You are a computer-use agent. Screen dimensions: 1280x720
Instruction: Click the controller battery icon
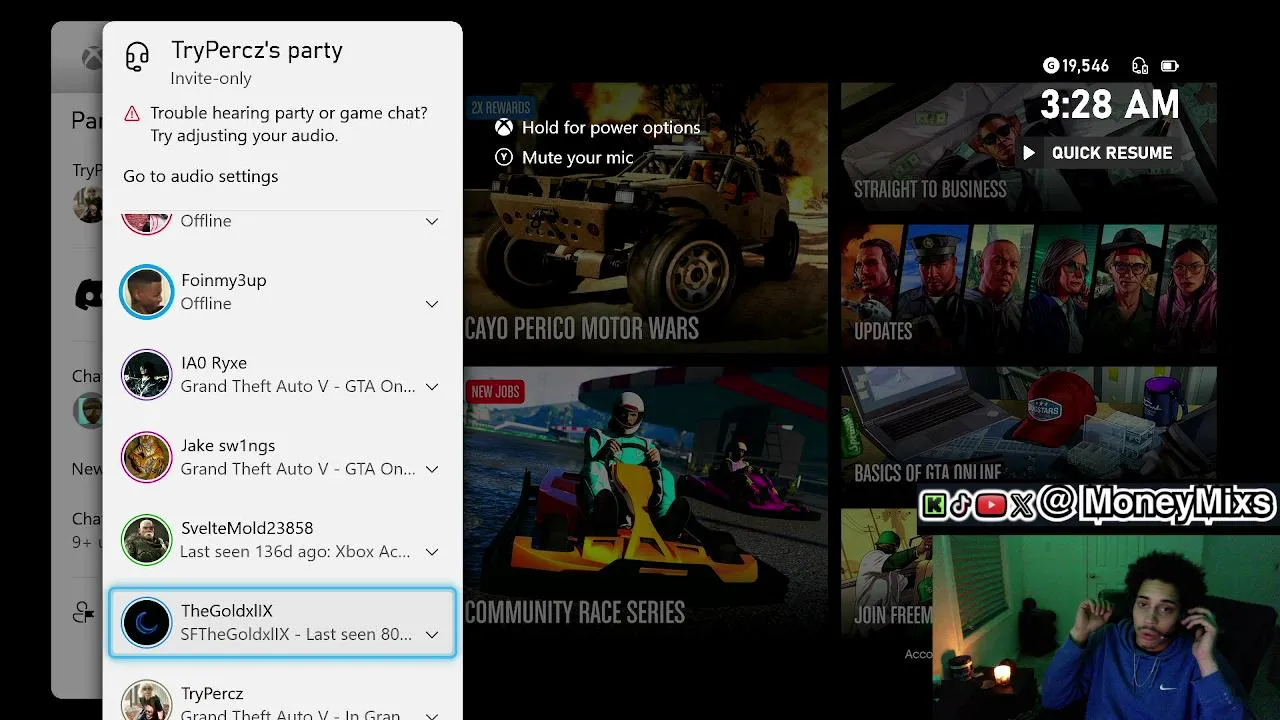click(x=1169, y=66)
